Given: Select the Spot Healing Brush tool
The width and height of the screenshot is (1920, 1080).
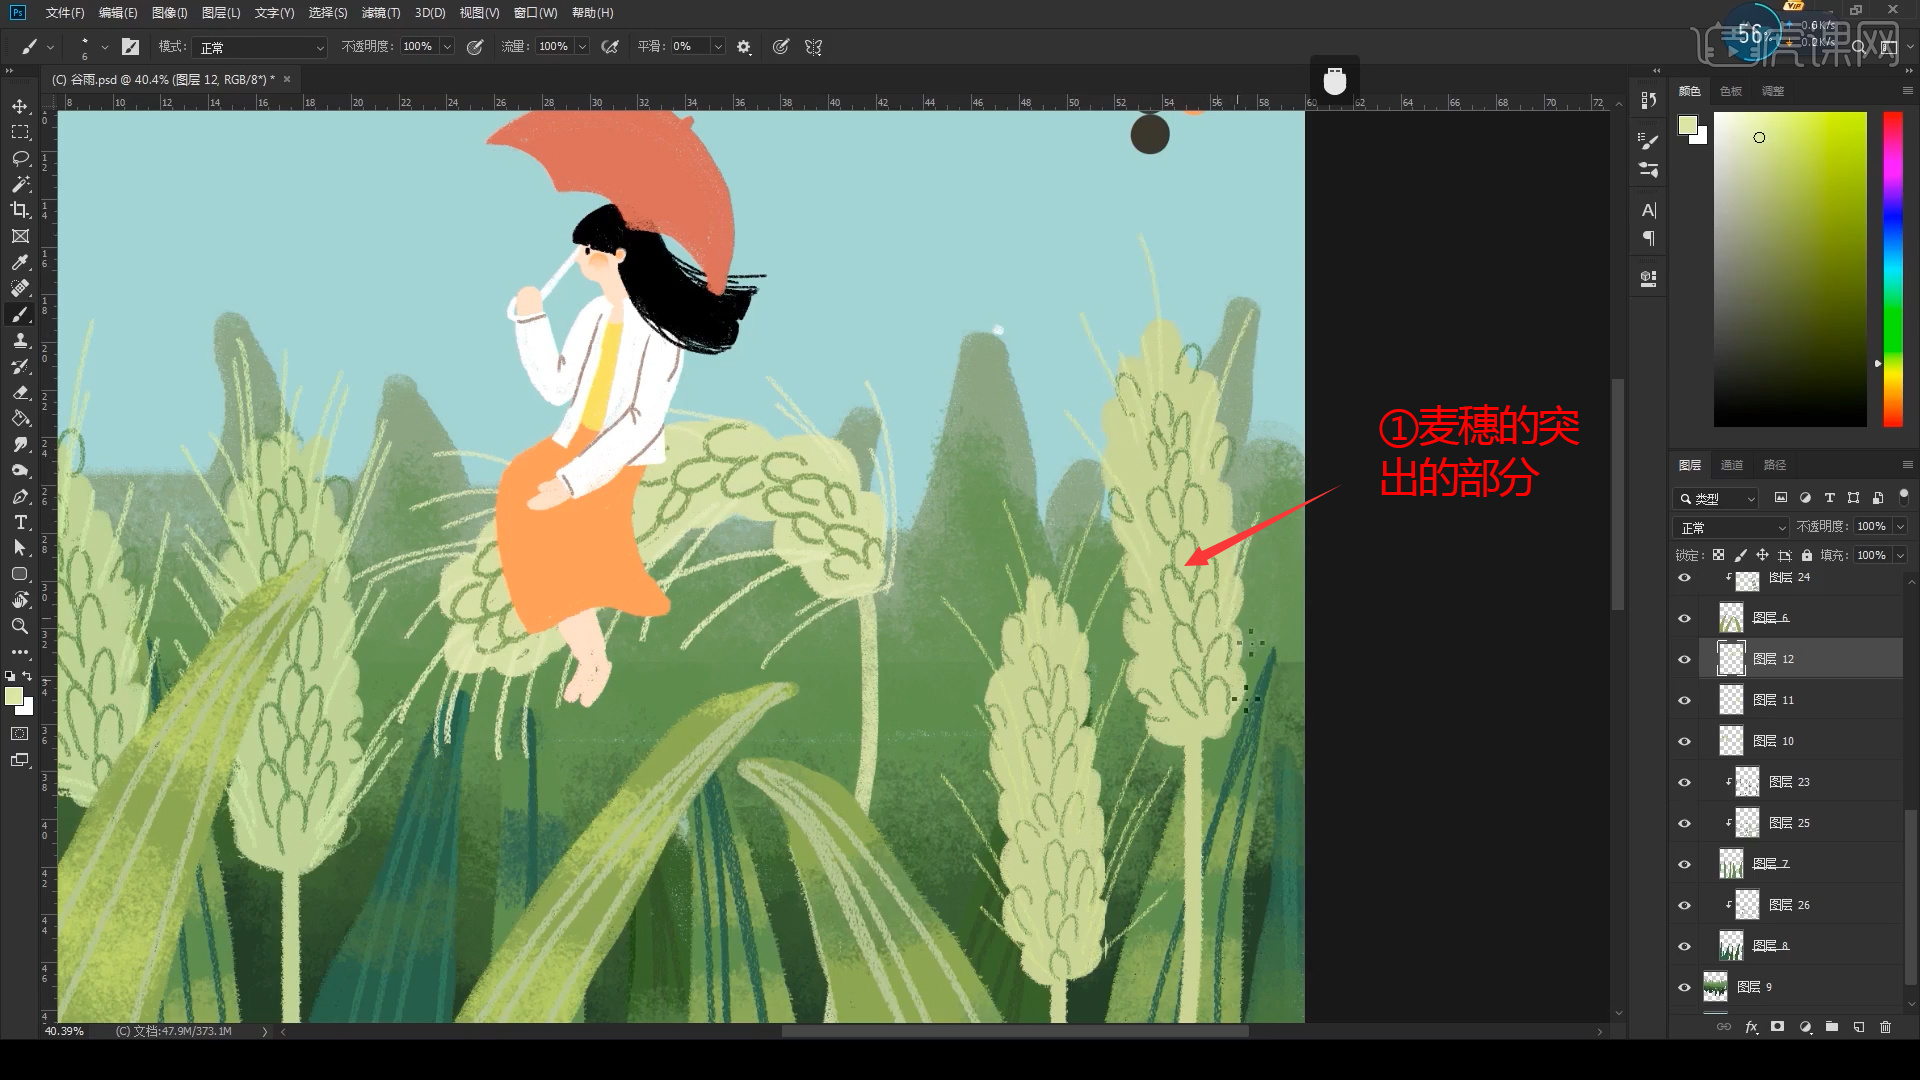Looking at the screenshot, I should pyautogui.click(x=20, y=288).
